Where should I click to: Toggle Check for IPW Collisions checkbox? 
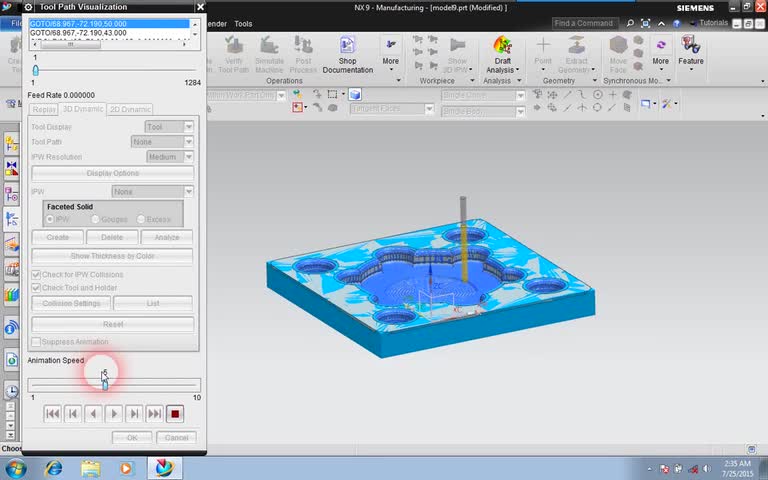37,274
